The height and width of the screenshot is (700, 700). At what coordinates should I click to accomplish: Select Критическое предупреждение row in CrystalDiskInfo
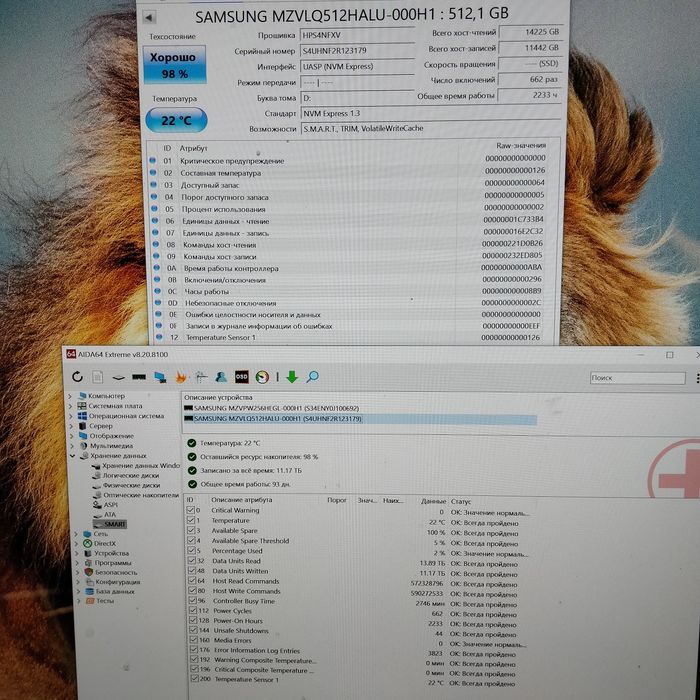[348, 160]
